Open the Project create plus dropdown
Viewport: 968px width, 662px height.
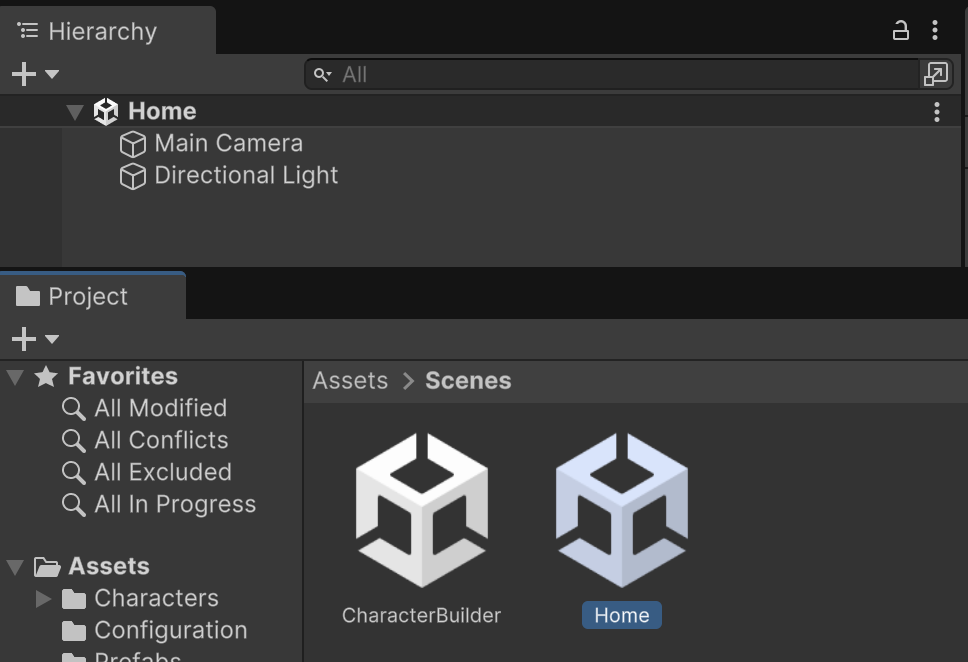tap(34, 339)
